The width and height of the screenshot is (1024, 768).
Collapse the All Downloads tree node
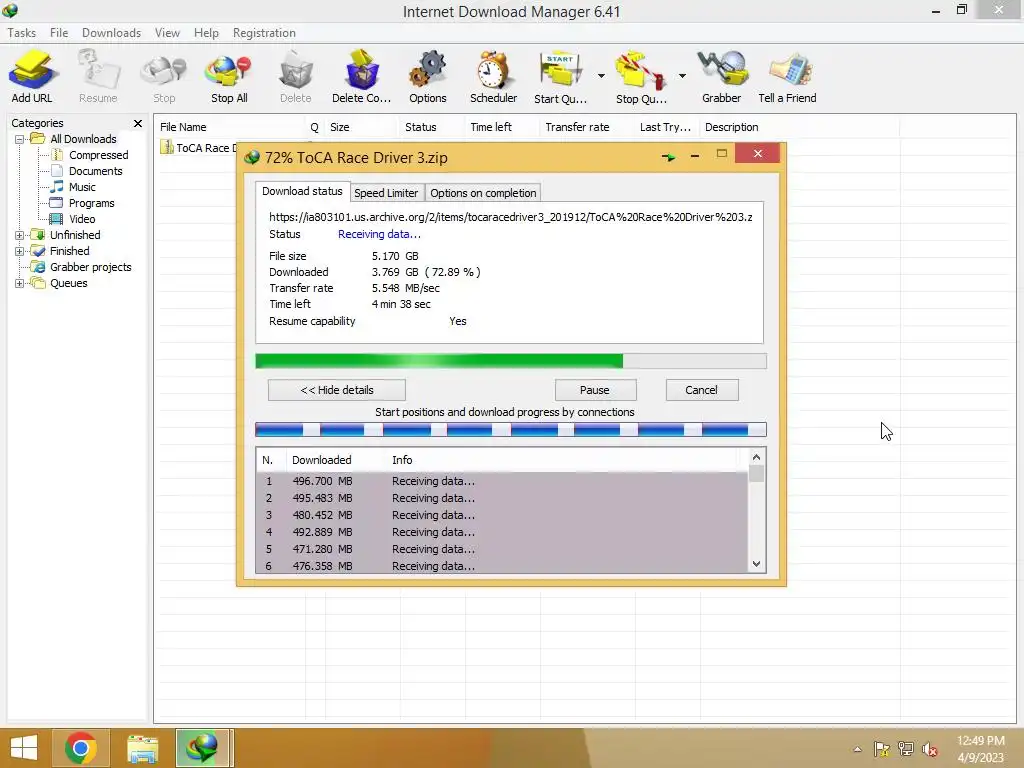(20, 139)
